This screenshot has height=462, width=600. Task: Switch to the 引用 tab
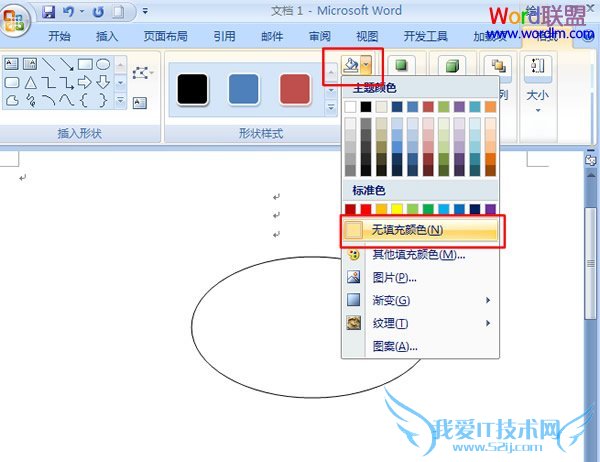click(225, 36)
